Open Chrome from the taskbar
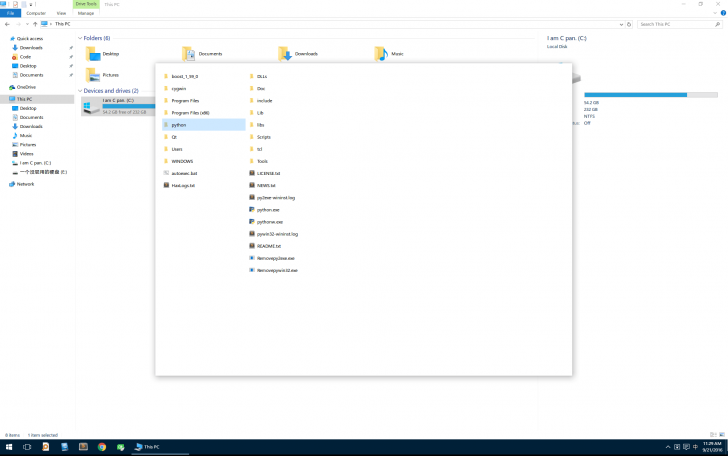The image size is (728, 456). pyautogui.click(x=102, y=447)
